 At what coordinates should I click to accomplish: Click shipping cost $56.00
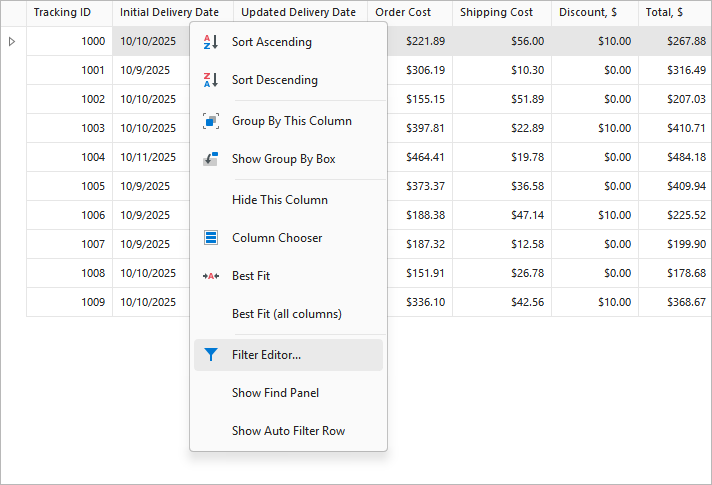(502, 41)
